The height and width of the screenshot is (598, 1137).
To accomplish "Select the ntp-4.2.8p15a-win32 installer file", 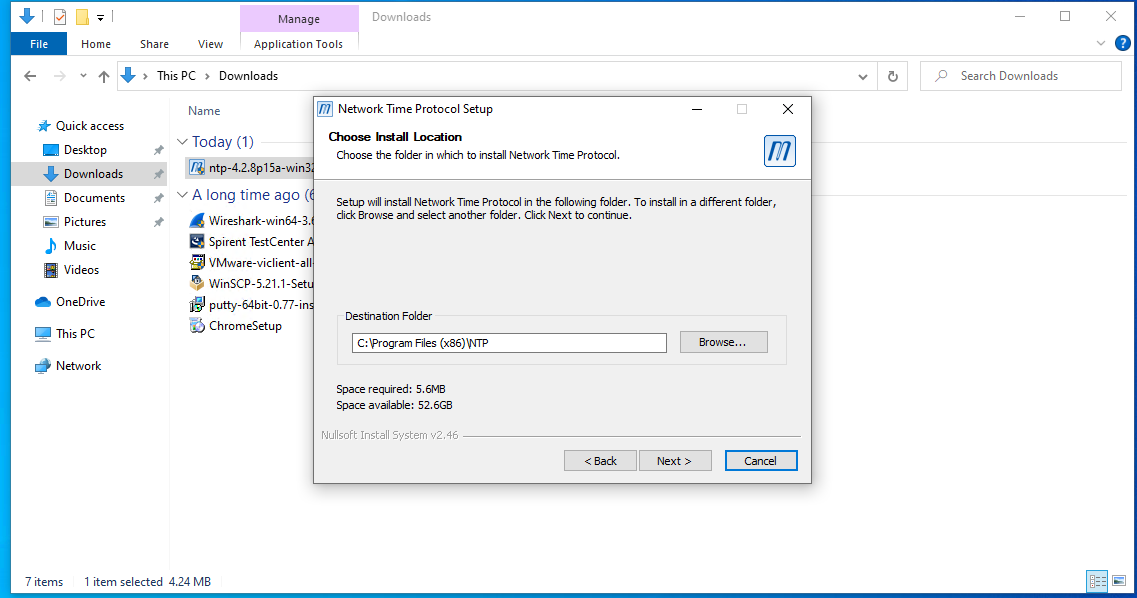I will [250, 168].
